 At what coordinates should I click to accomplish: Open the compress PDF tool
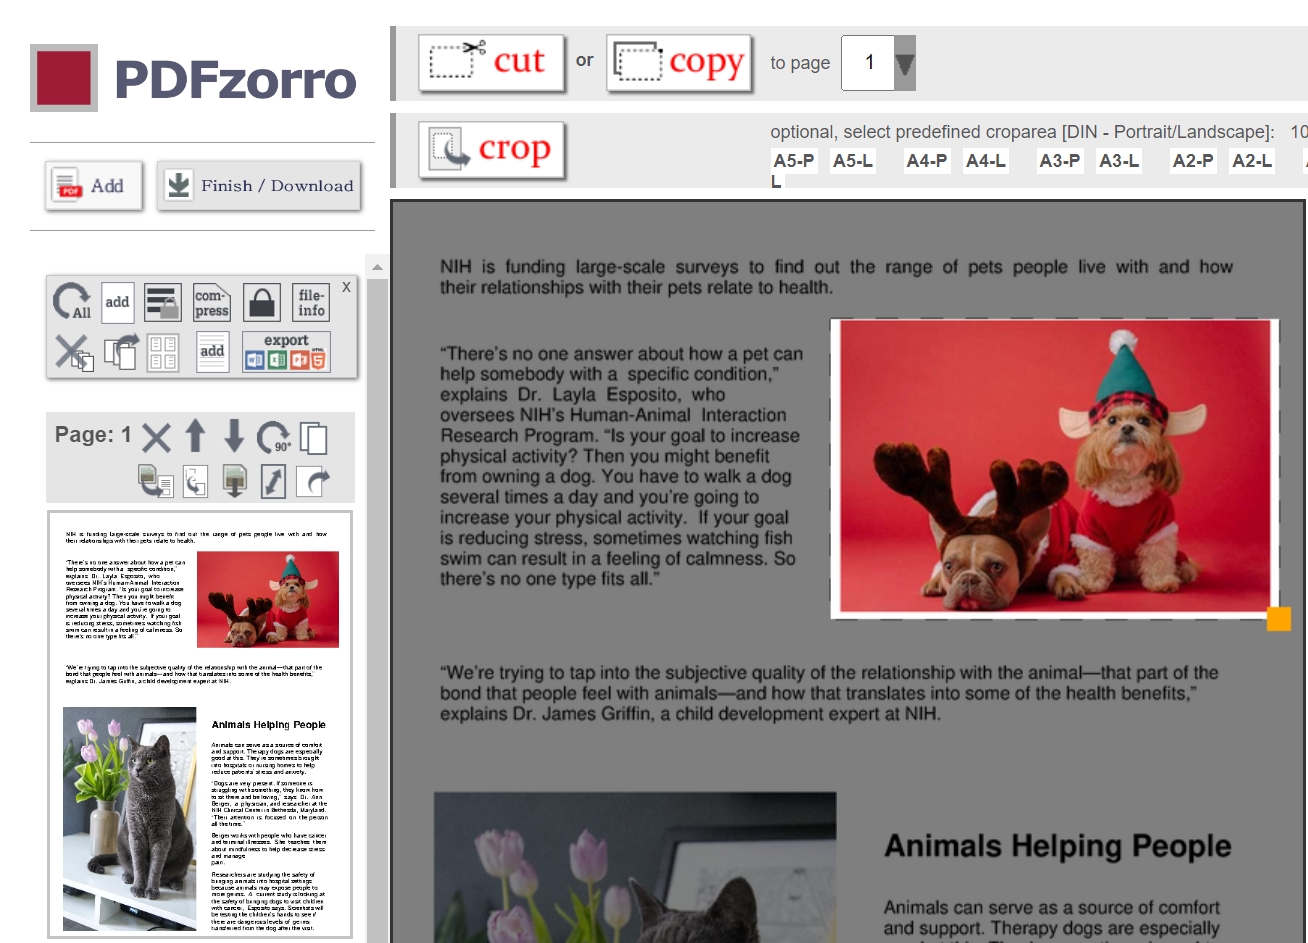tap(212, 302)
